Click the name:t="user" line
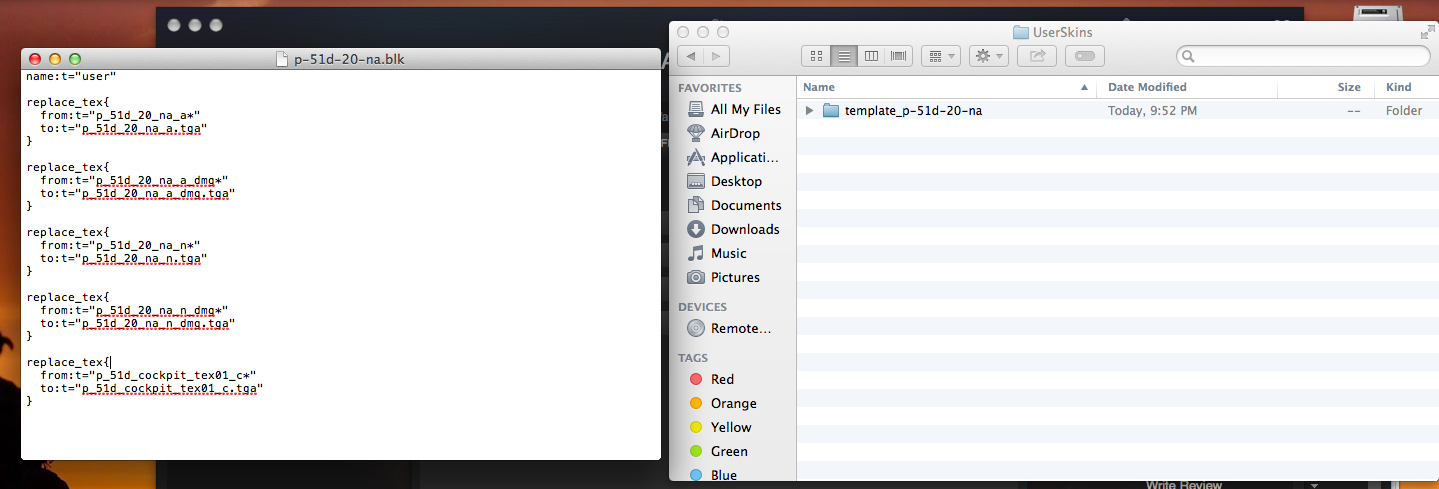The width and height of the screenshot is (1439, 489). coord(71,76)
